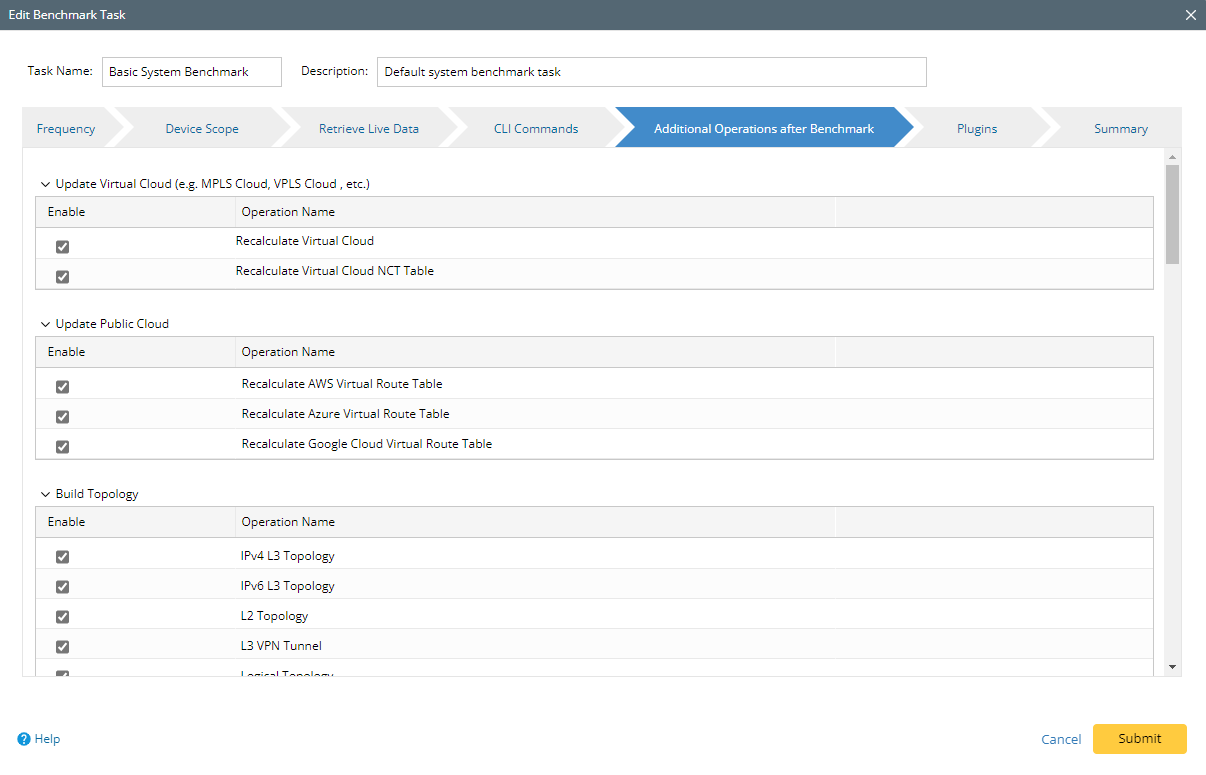Viewport: 1206px width, 775px height.
Task: Toggle Recalculate Virtual Cloud NCT Table checkbox
Action: point(62,276)
